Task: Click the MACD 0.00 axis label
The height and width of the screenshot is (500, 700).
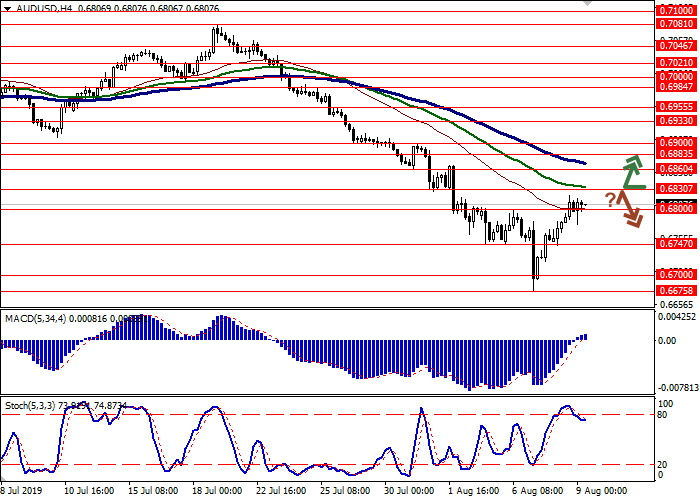Action: (x=666, y=341)
